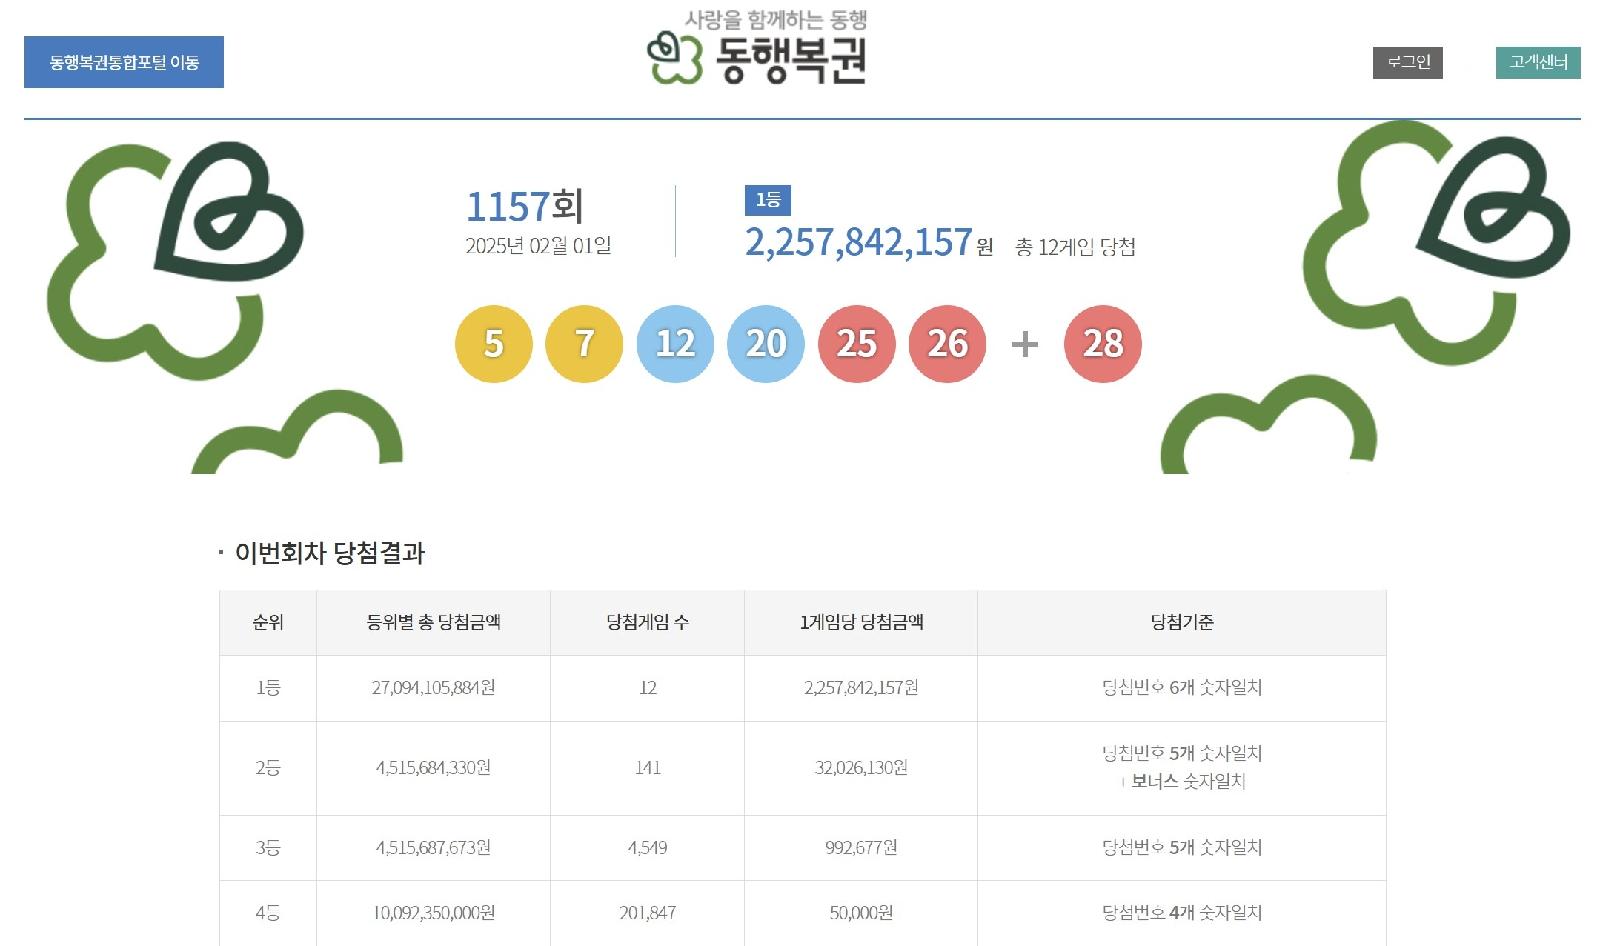
Task: Click the 총 12게임 당첨 text
Action: (1075, 247)
